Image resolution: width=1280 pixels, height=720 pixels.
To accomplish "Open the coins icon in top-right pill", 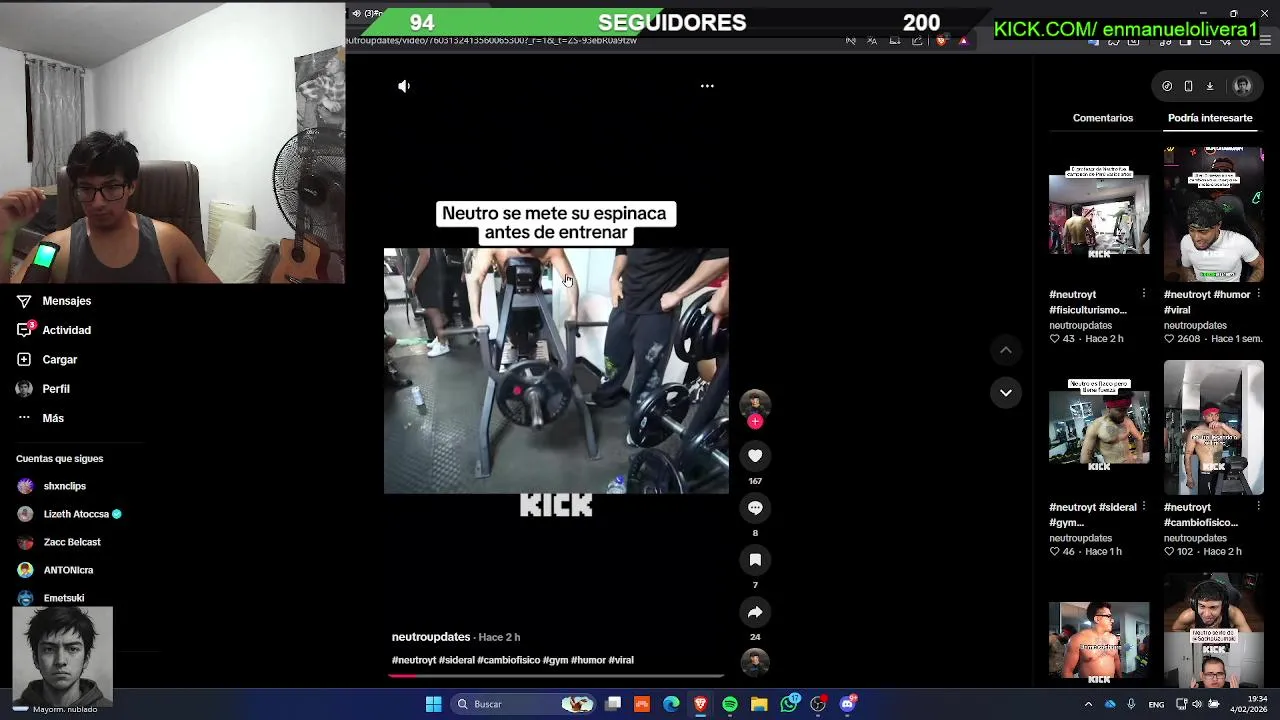I will tap(1167, 86).
